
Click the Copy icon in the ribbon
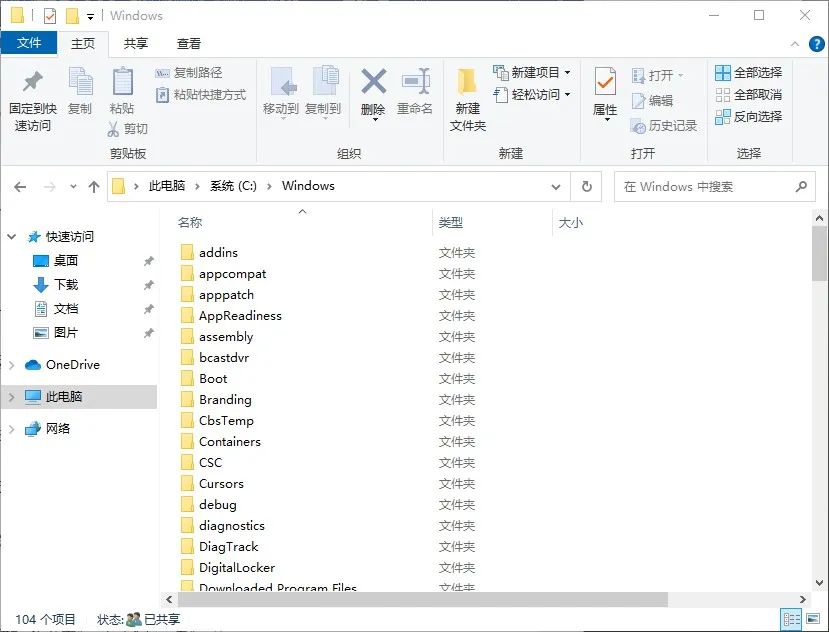pos(80,81)
